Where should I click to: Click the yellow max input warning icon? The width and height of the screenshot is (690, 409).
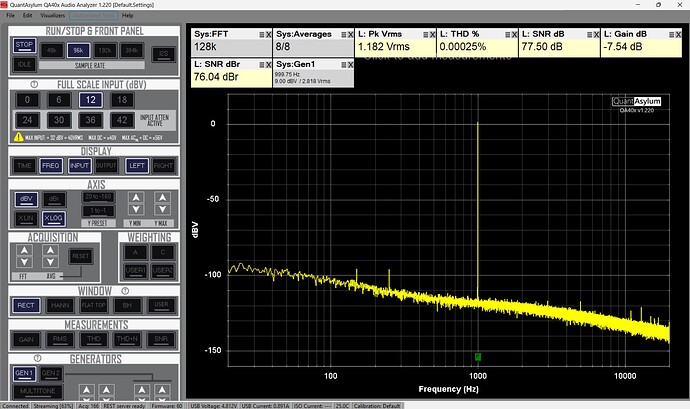pos(17,137)
